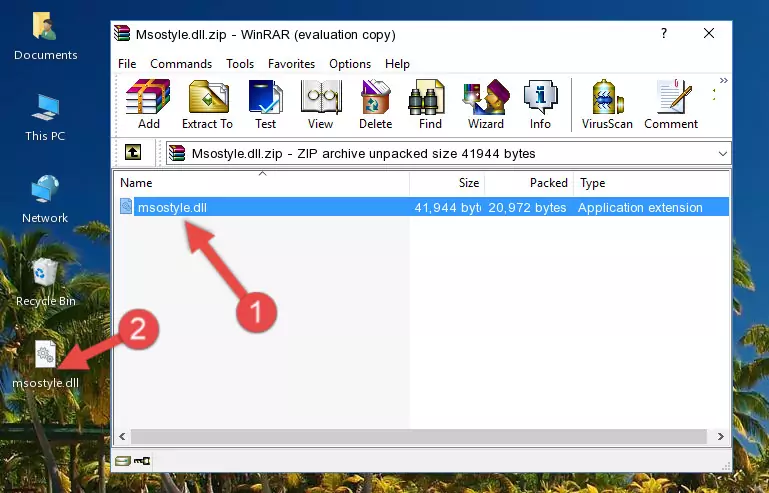Sort by the Type column header
This screenshot has height=493, width=769.
tap(651, 182)
